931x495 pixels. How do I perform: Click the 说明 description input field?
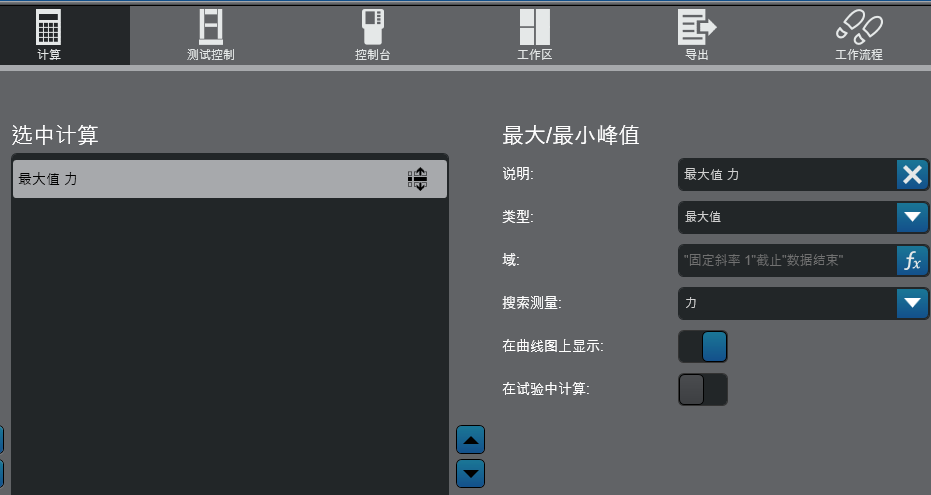point(787,174)
